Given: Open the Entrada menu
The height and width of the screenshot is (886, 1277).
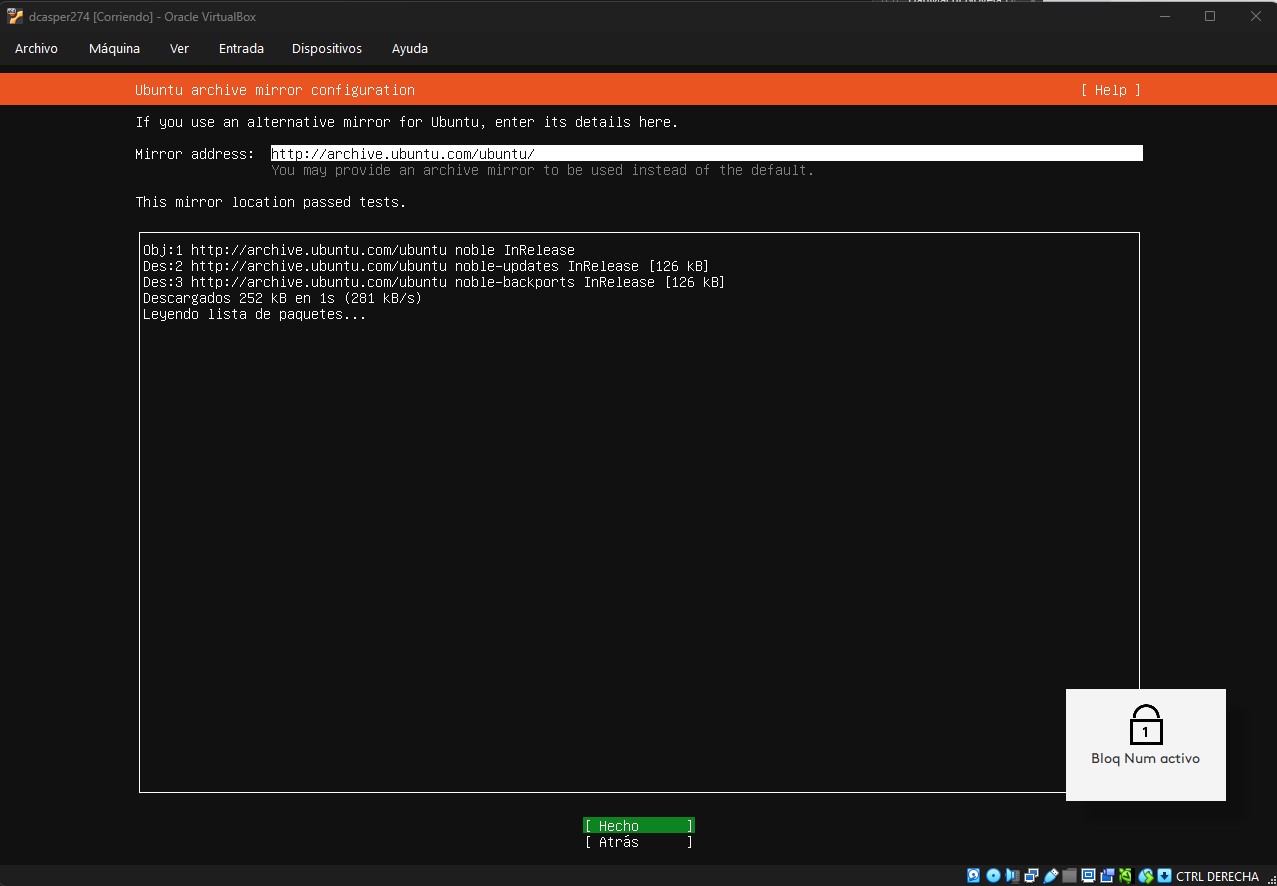Looking at the screenshot, I should [241, 48].
